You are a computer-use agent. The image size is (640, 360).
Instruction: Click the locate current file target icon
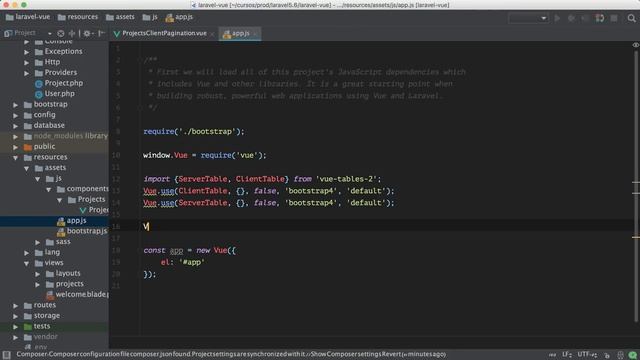[x=61, y=33]
